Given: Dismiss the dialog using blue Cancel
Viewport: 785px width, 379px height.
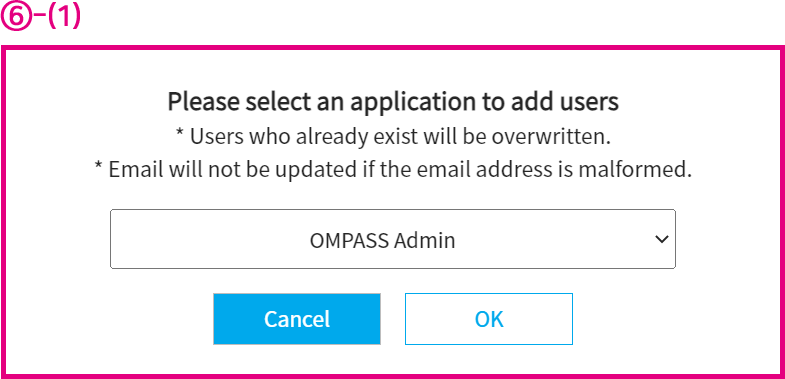Looking at the screenshot, I should [x=297, y=319].
